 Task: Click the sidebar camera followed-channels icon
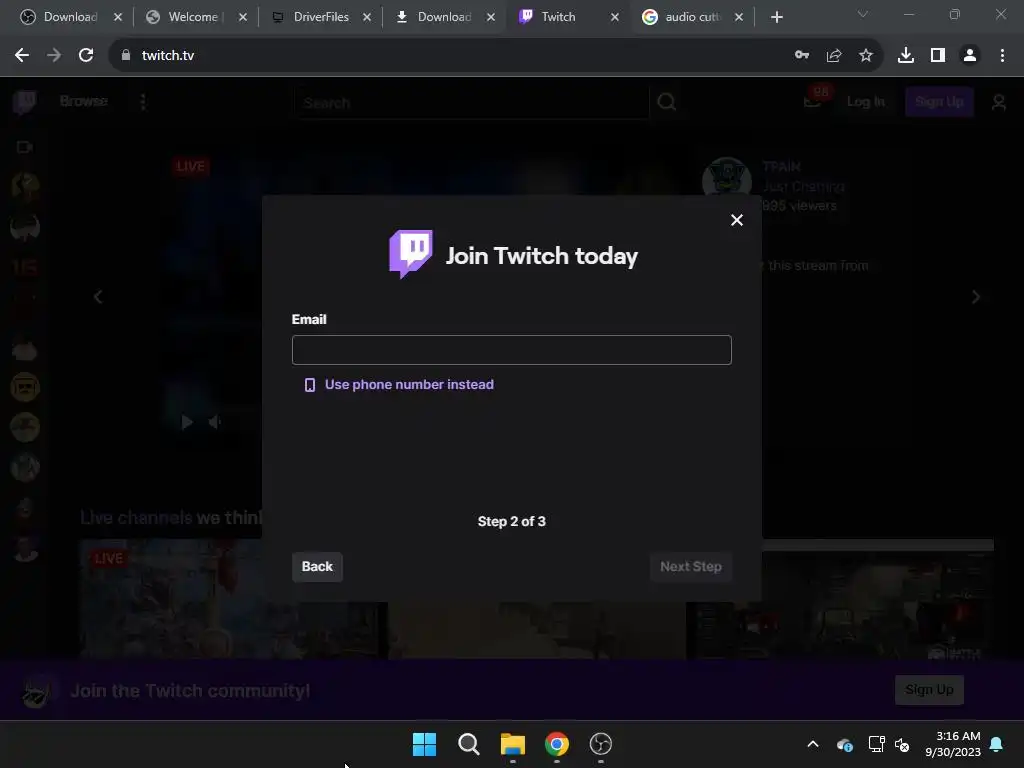click(24, 147)
